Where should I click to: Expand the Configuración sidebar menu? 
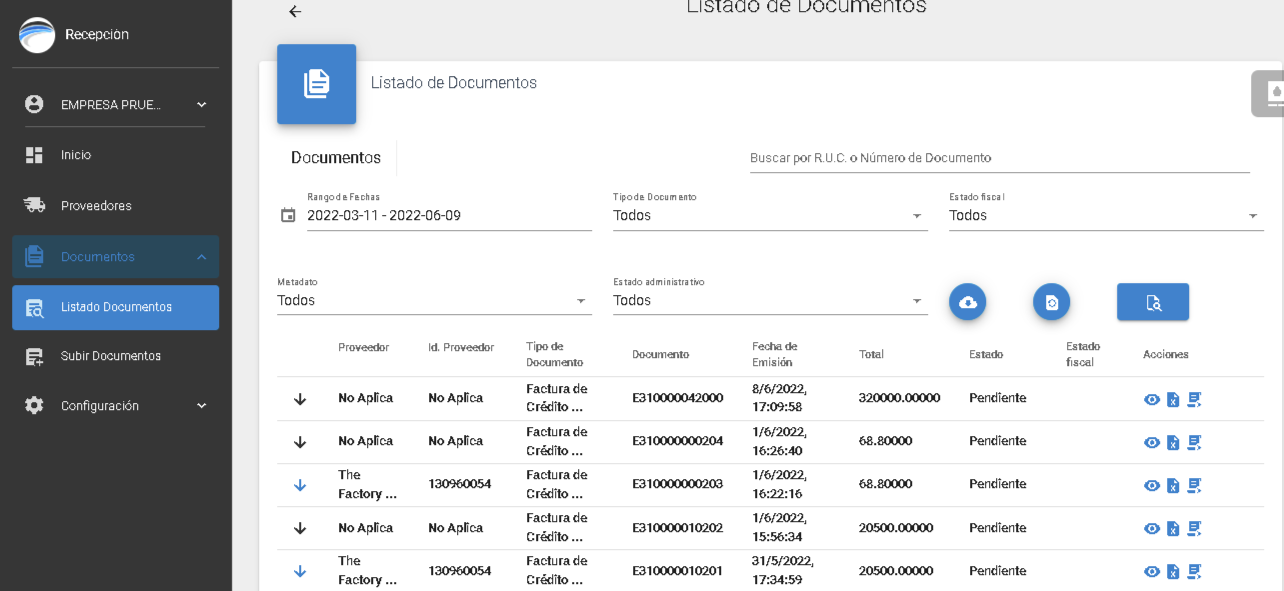point(115,406)
